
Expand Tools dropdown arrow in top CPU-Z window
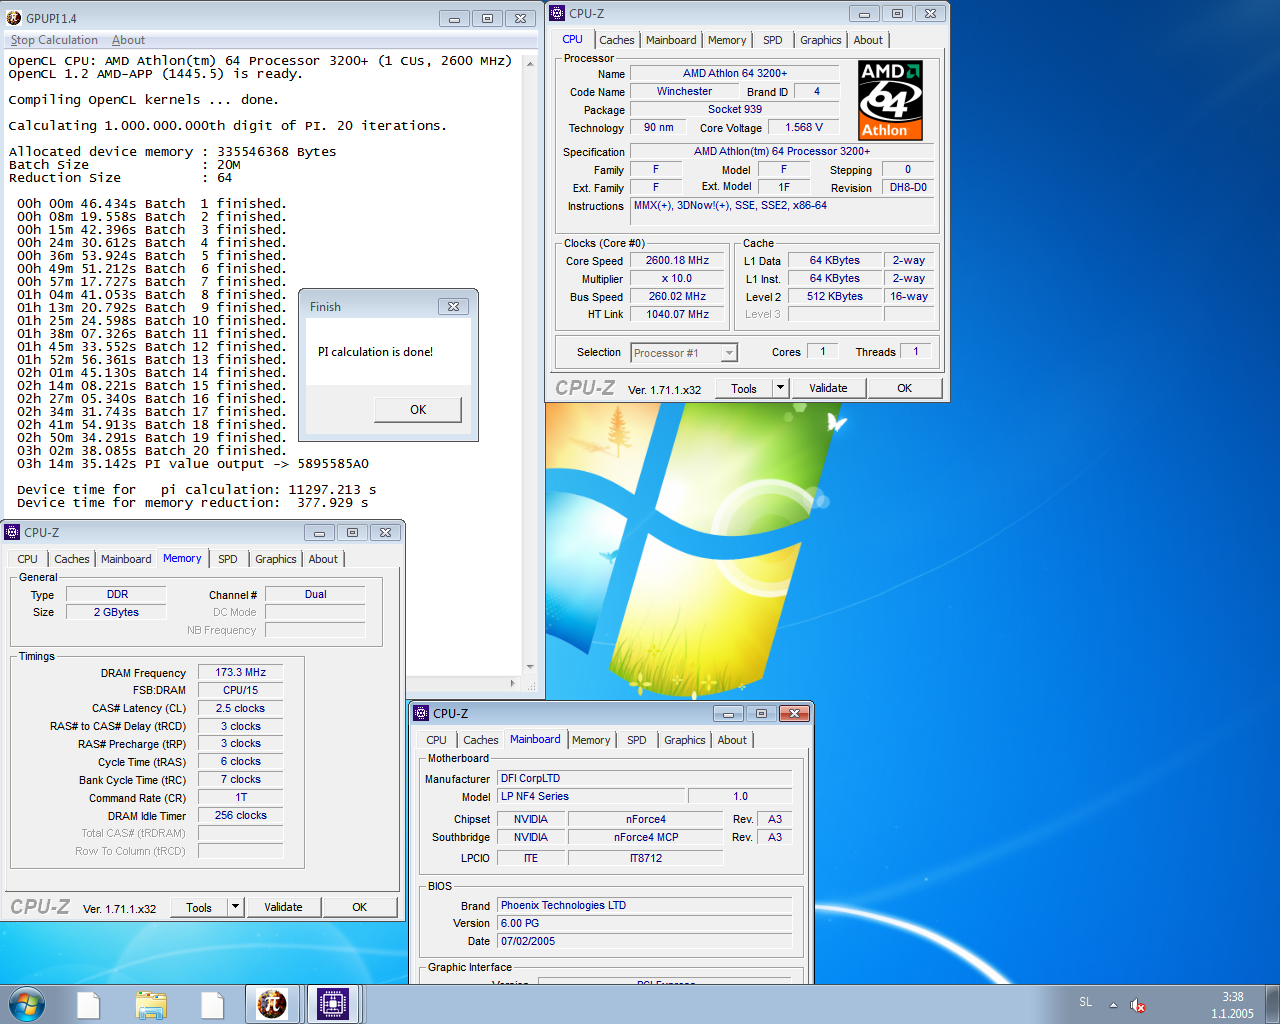pyautogui.click(x=781, y=388)
